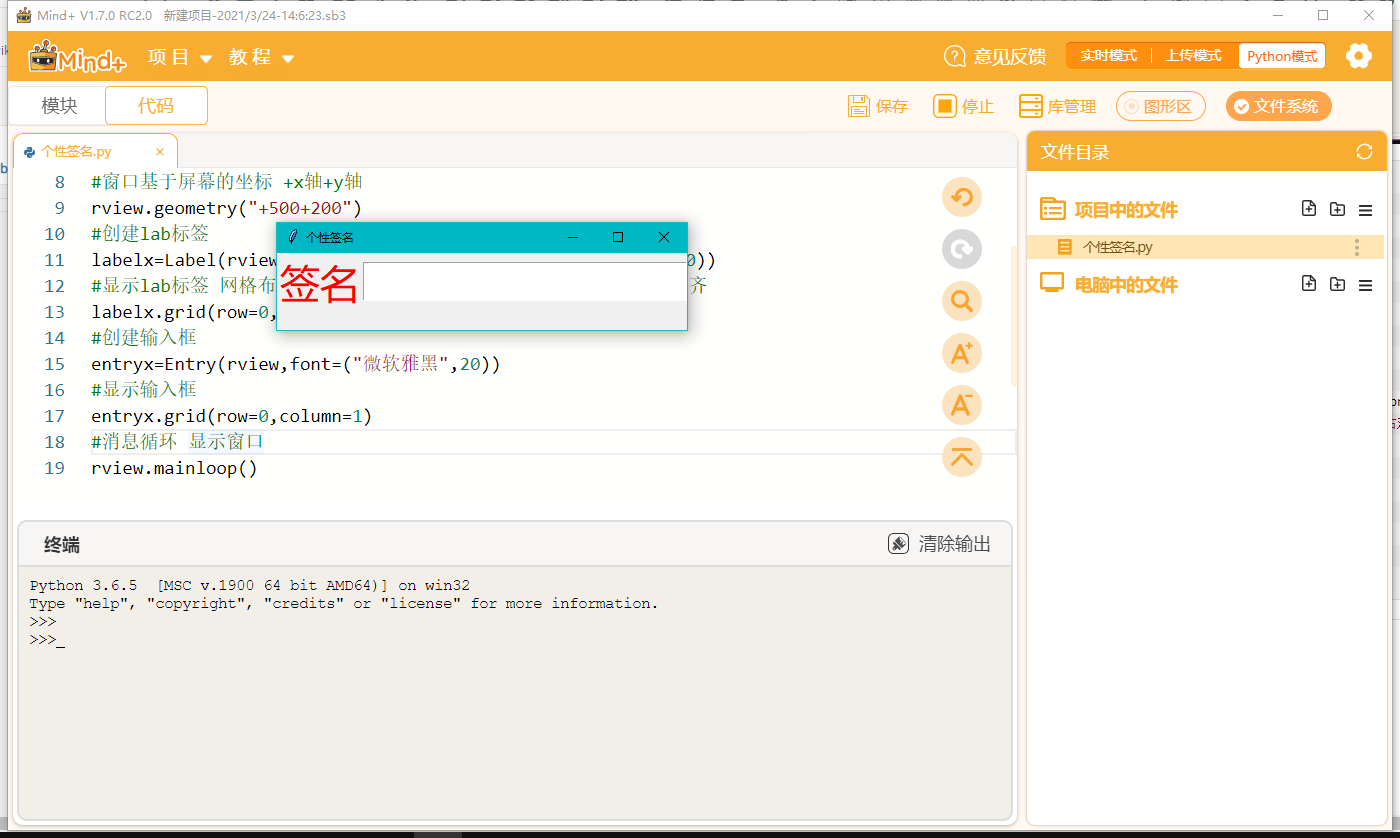Switch to the 代码 tab

click(x=156, y=106)
